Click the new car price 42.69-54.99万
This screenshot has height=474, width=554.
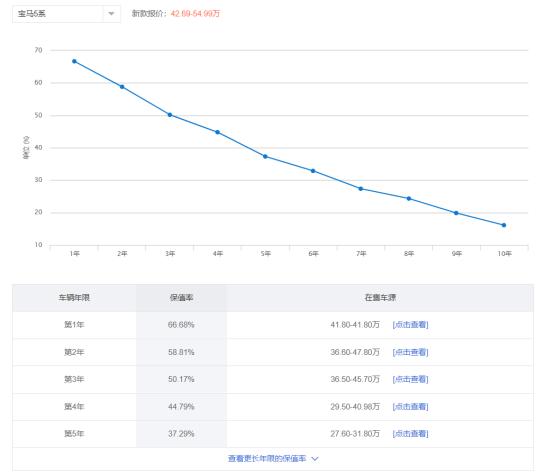(195, 14)
